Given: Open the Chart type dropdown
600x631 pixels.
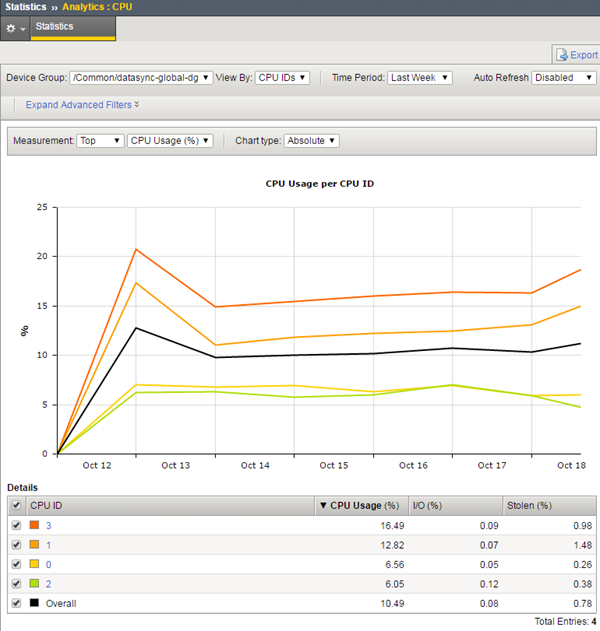Looking at the screenshot, I should point(311,141).
